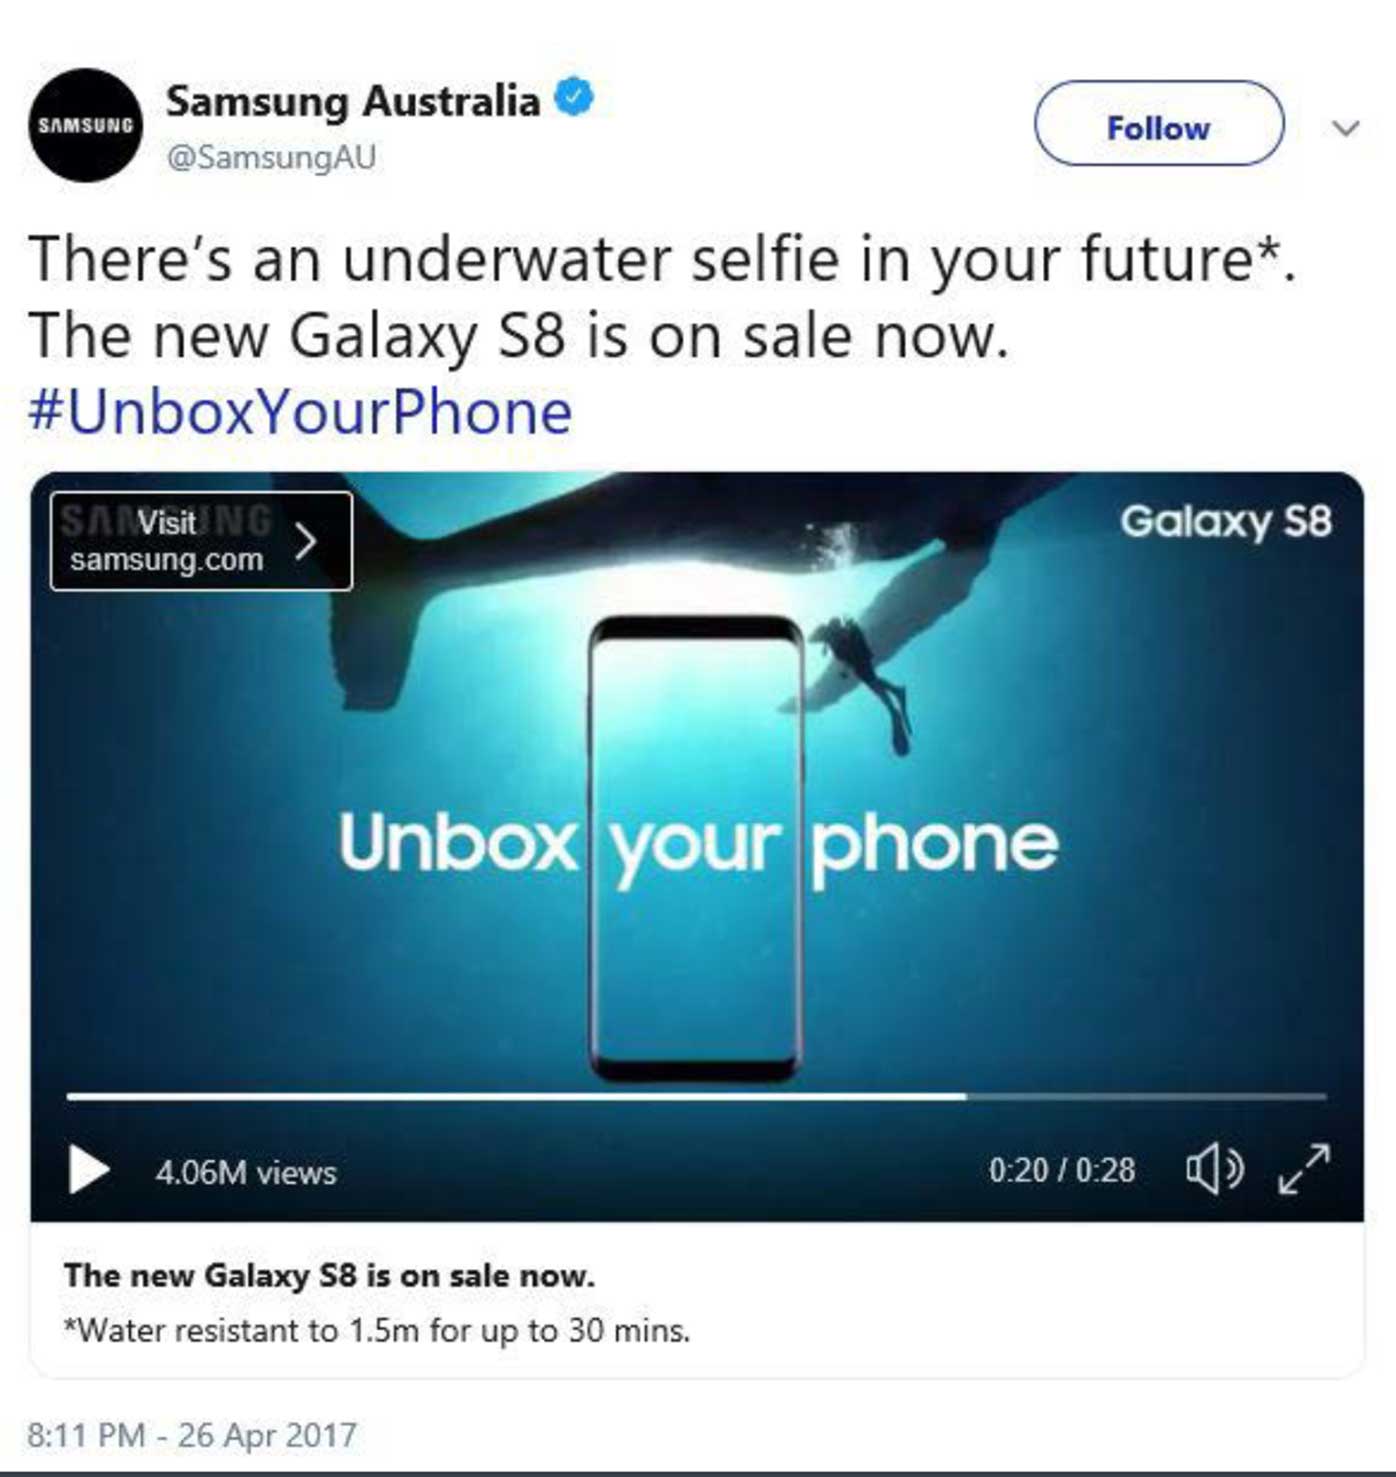The image size is (1396, 1477).
Task: Play the Galaxy S8 video
Action: (x=88, y=1169)
